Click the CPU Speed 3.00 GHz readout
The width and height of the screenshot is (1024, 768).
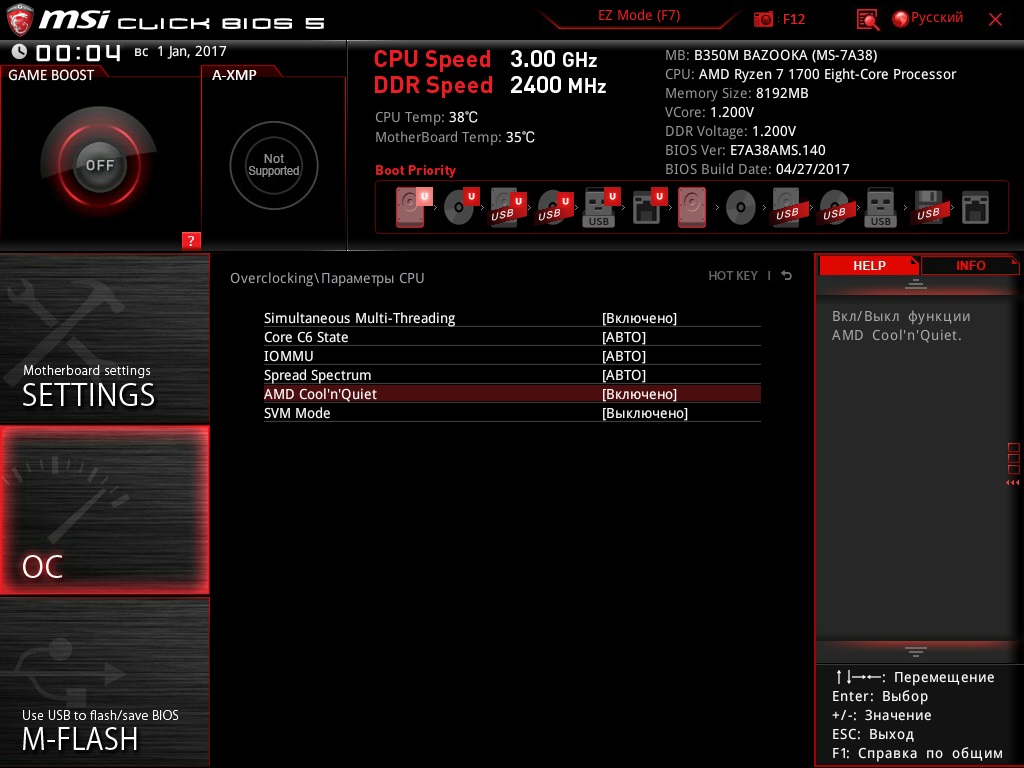[485, 59]
